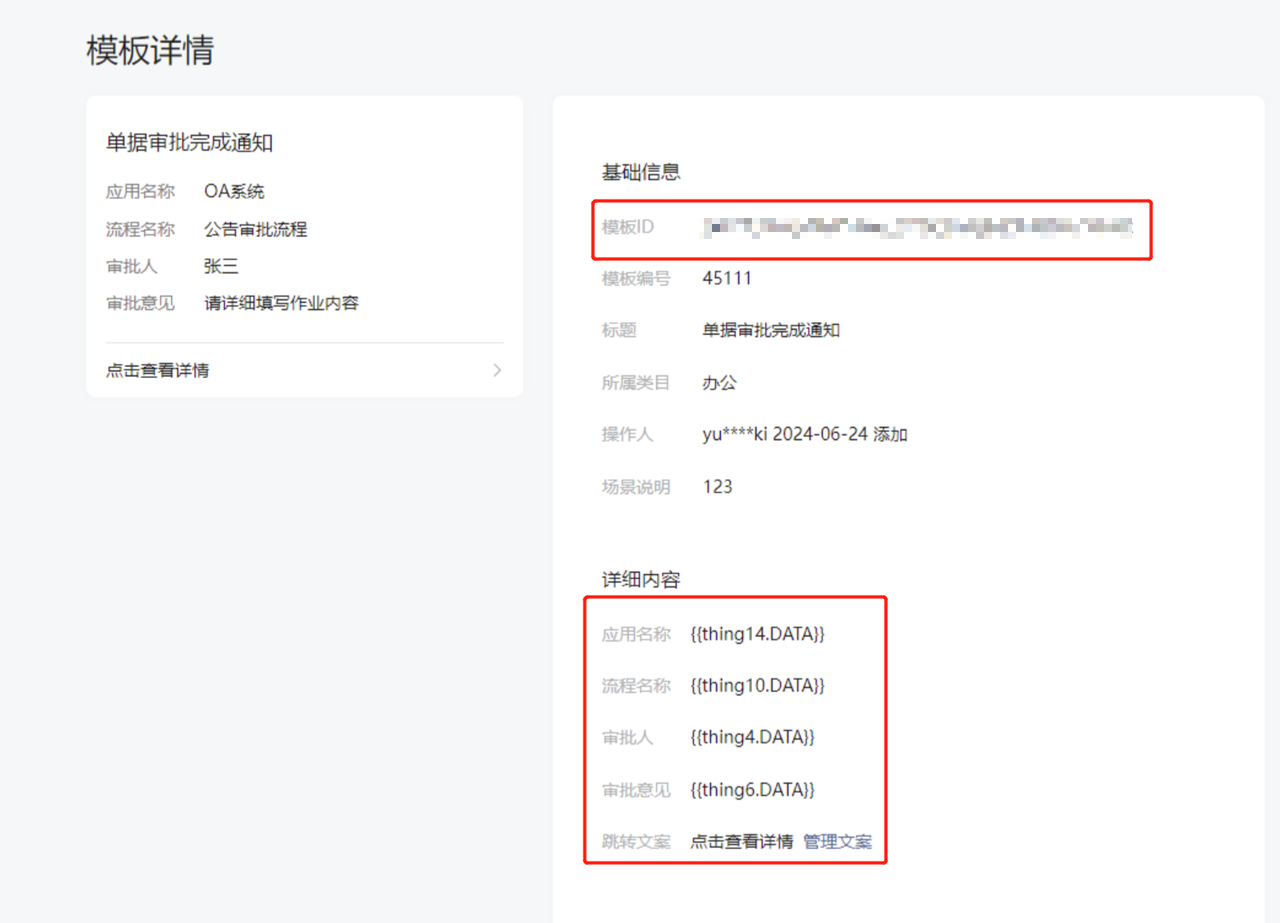The height and width of the screenshot is (923, 1280).
Task: Click the scene description value 123
Action: click(x=717, y=487)
